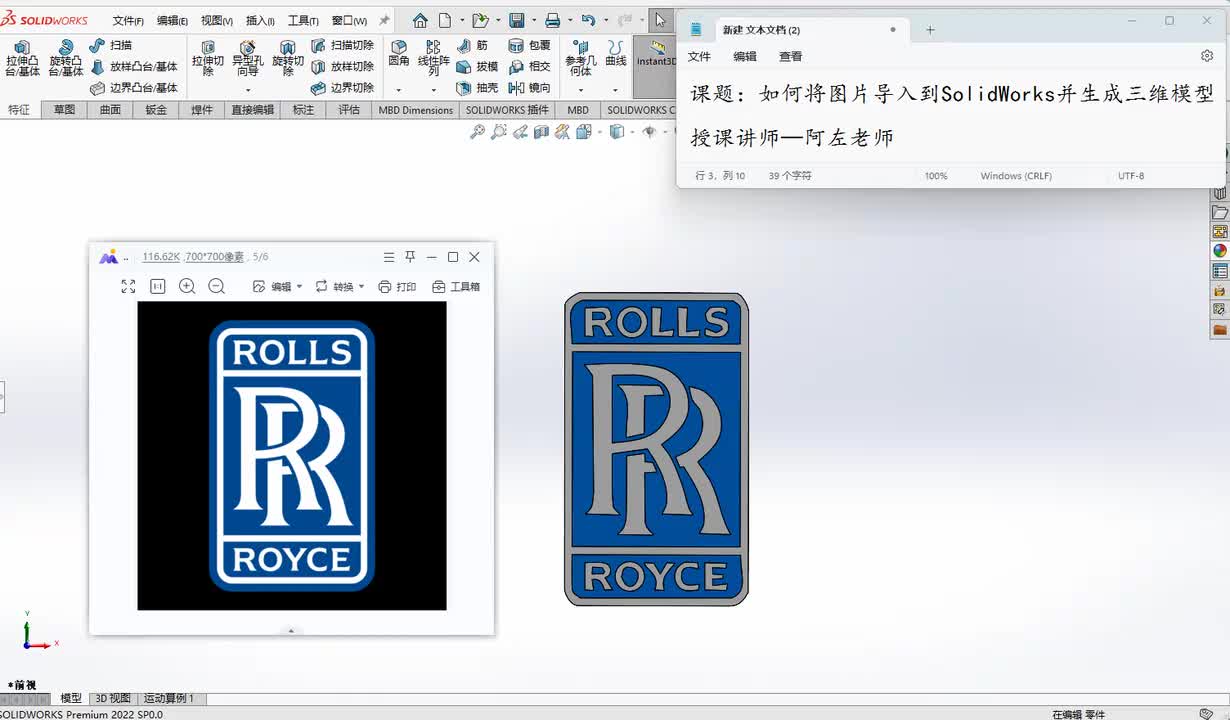The width and height of the screenshot is (1230, 720).
Task: Expand dropdown under 曲线
Action: click(616, 90)
